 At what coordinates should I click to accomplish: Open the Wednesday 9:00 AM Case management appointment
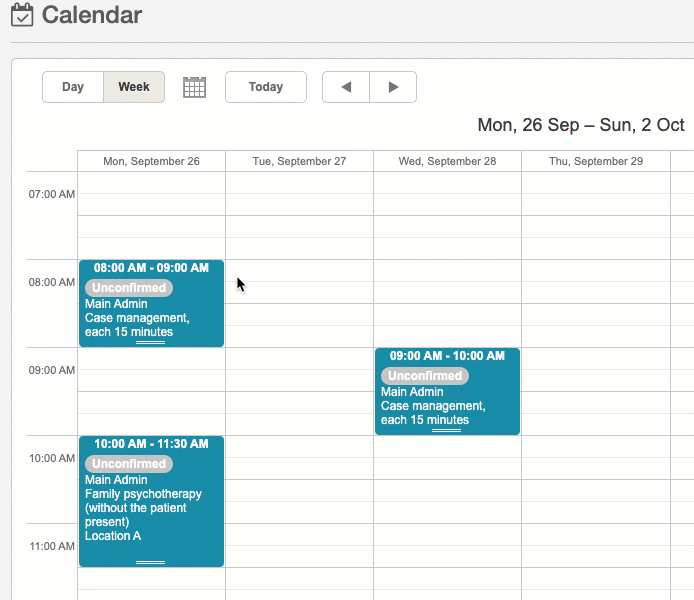click(x=447, y=406)
